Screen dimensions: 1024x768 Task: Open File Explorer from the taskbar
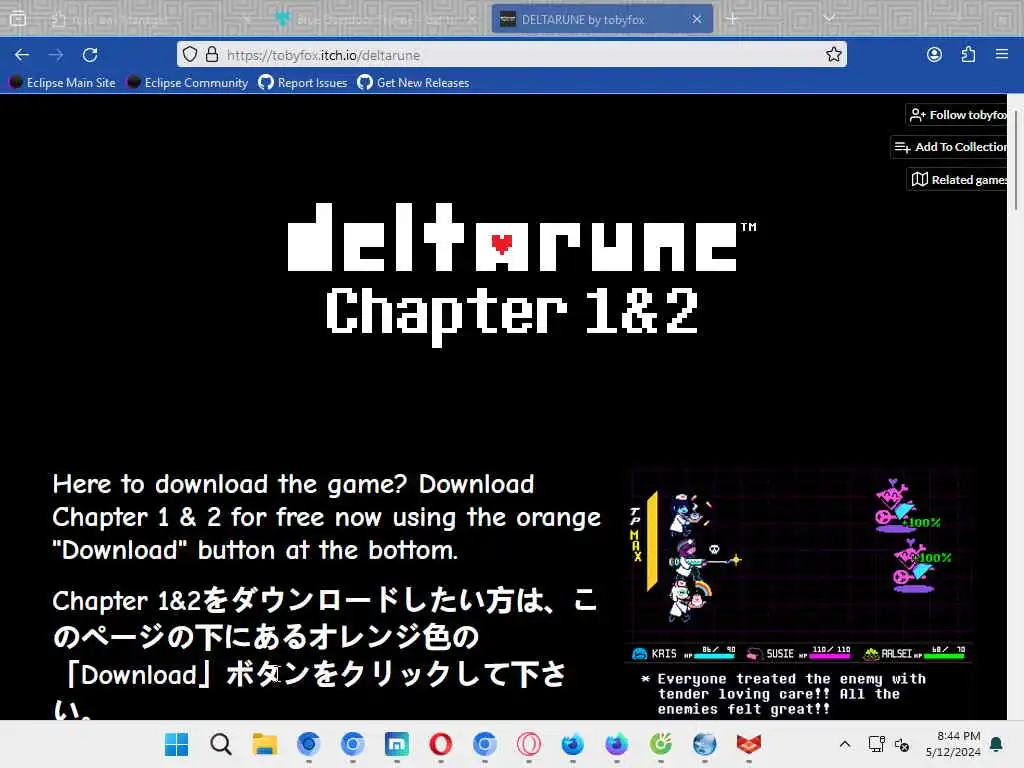click(264, 744)
